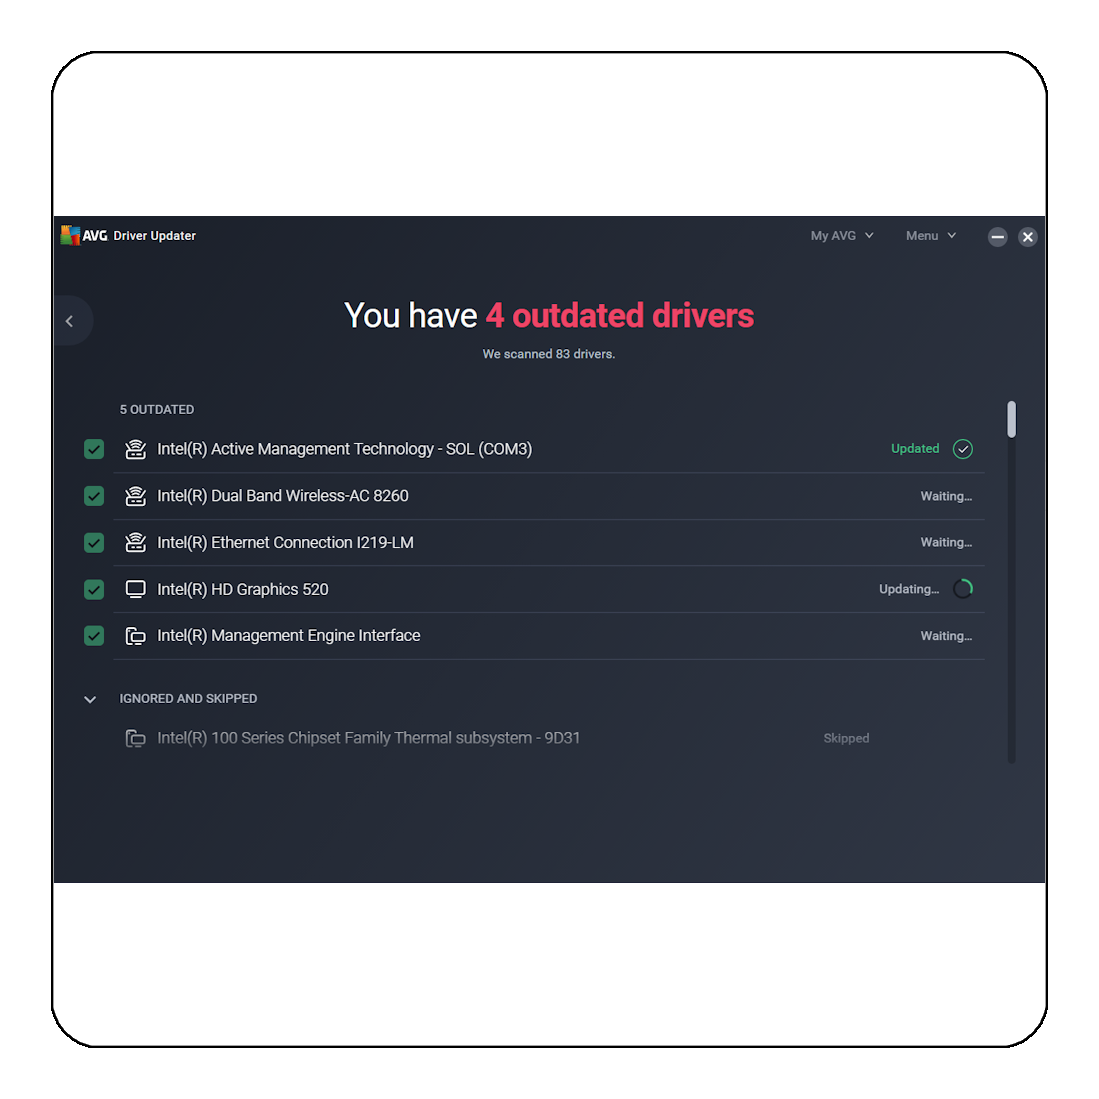The image size is (1099, 1099).
Task: Close the Driver Updater window
Action: (1028, 237)
